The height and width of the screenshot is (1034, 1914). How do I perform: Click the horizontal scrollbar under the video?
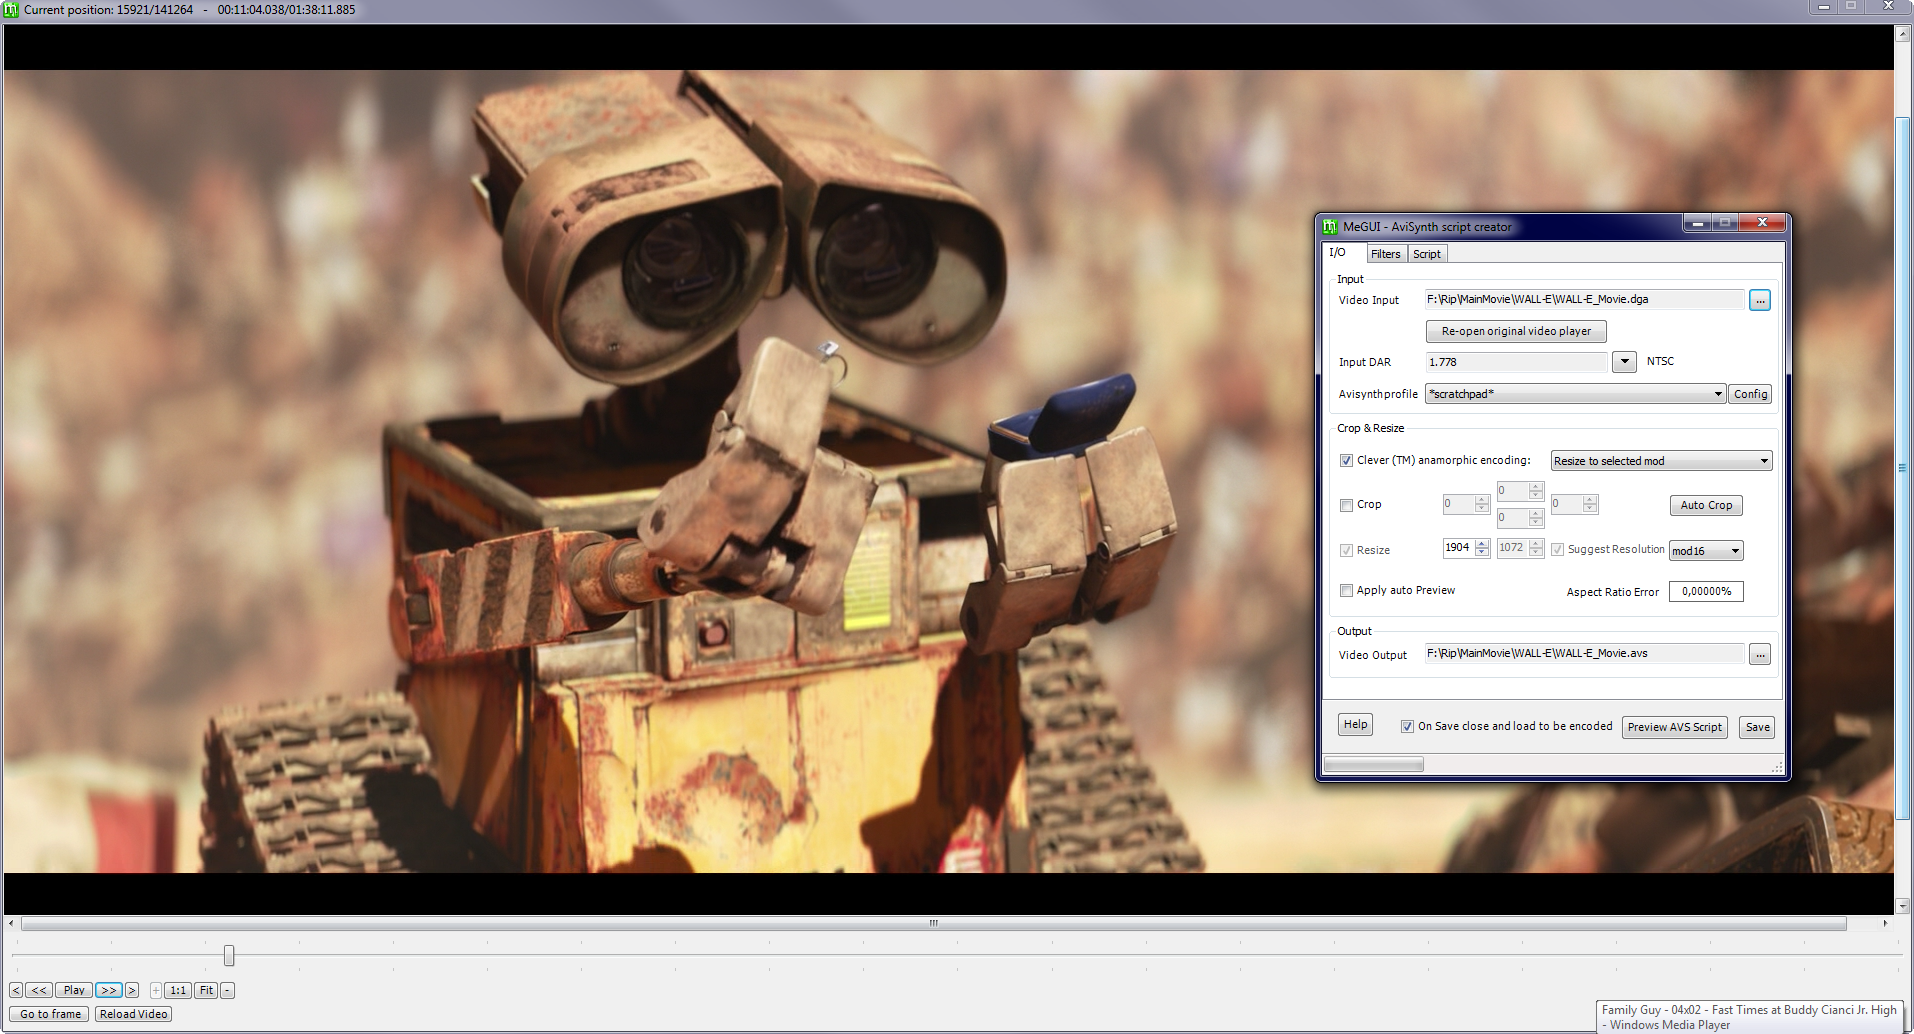point(933,923)
